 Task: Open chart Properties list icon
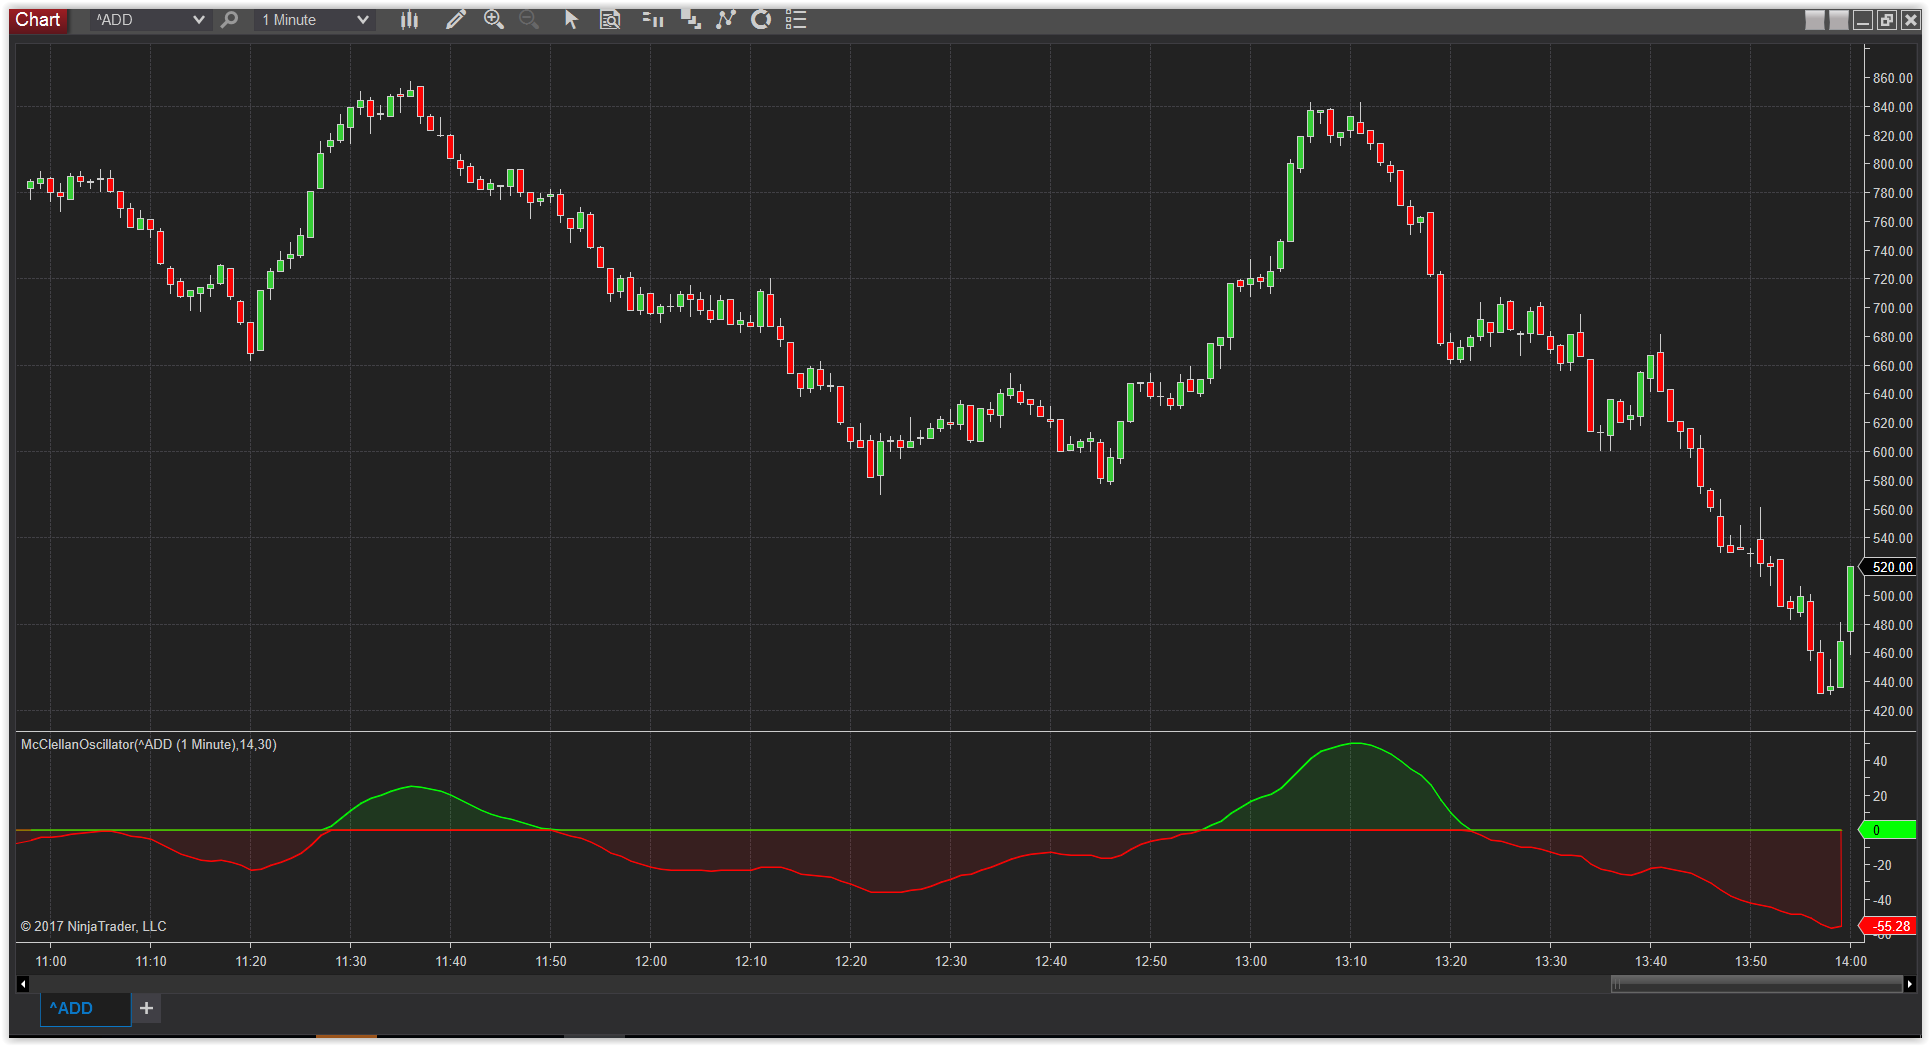coord(796,20)
